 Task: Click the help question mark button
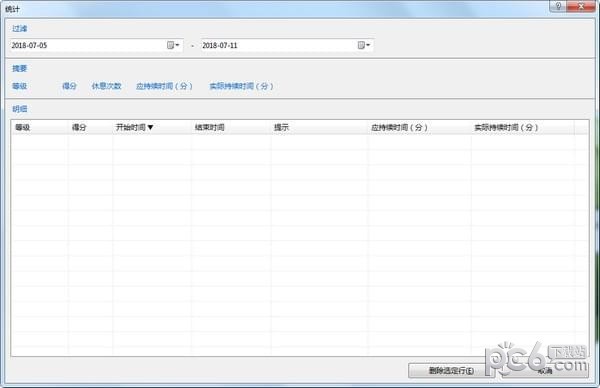[x=558, y=6]
